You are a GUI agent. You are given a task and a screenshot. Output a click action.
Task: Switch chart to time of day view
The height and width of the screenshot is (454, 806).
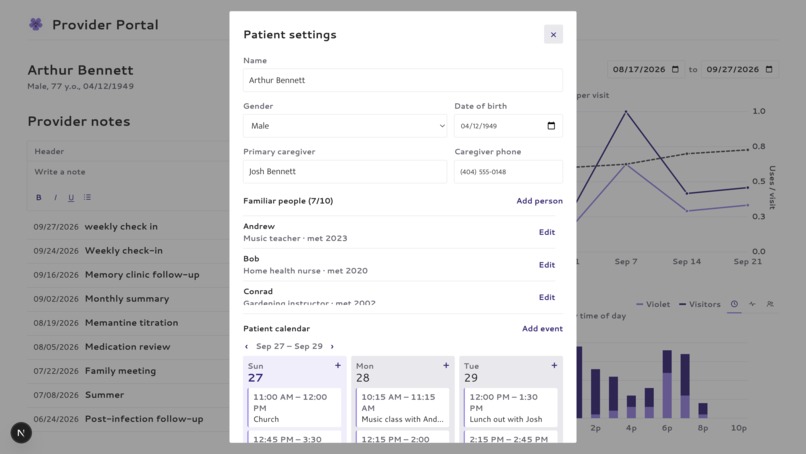[735, 304]
